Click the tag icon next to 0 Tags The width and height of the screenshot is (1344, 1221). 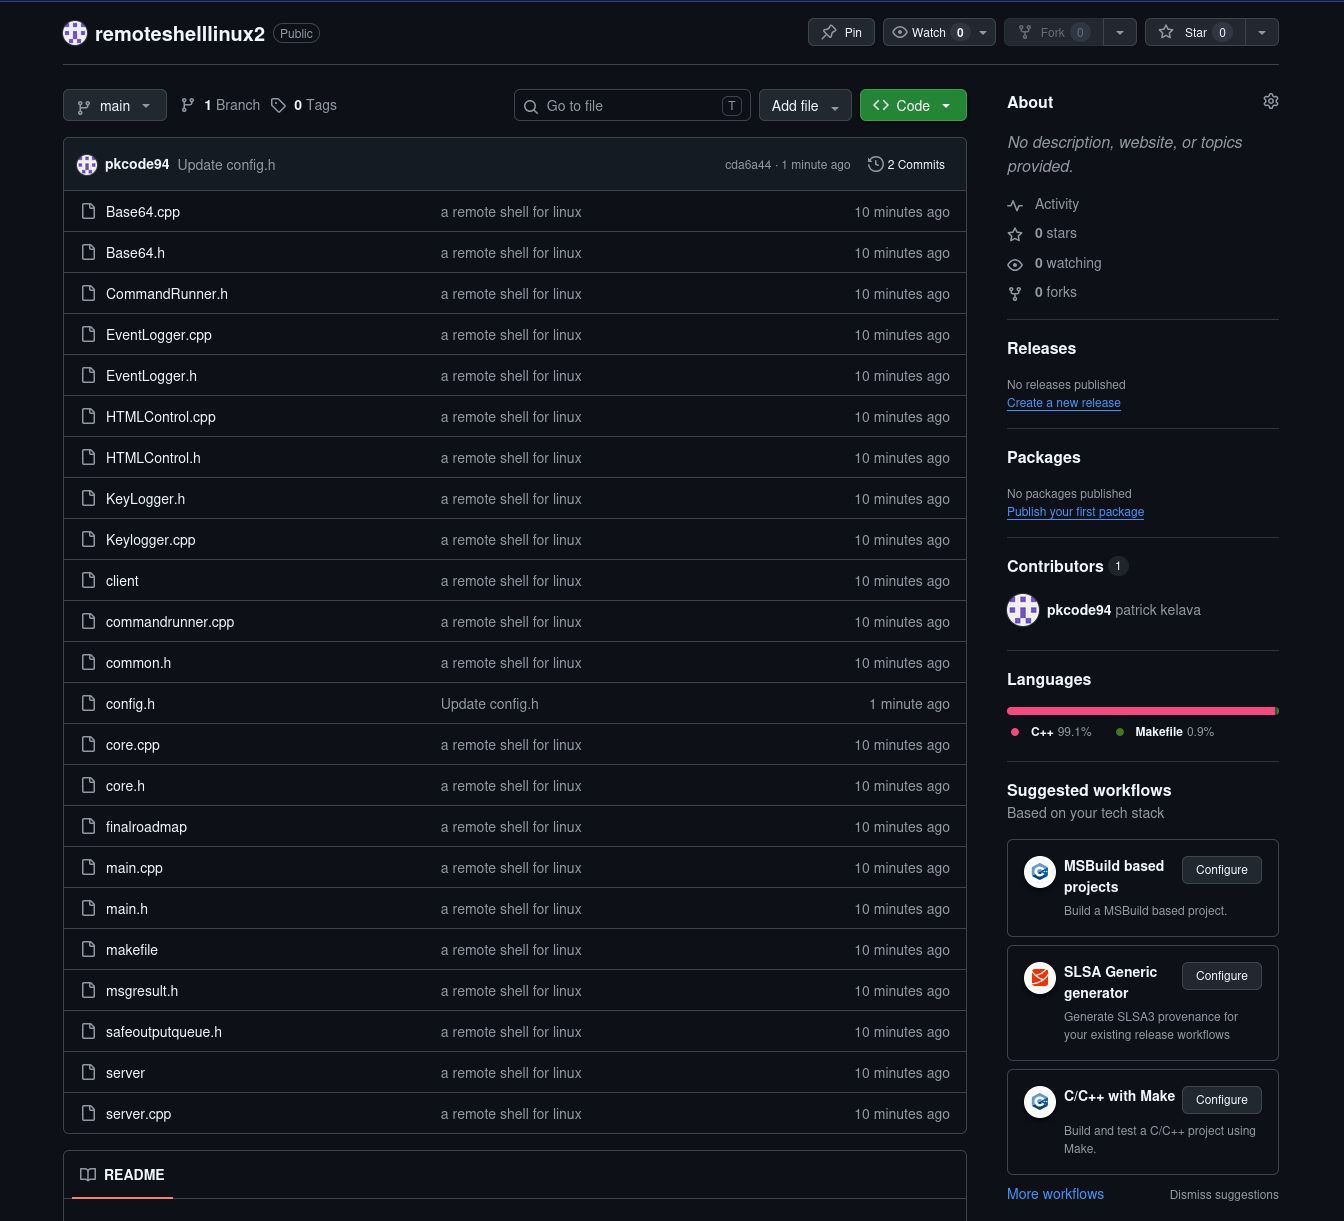click(278, 105)
